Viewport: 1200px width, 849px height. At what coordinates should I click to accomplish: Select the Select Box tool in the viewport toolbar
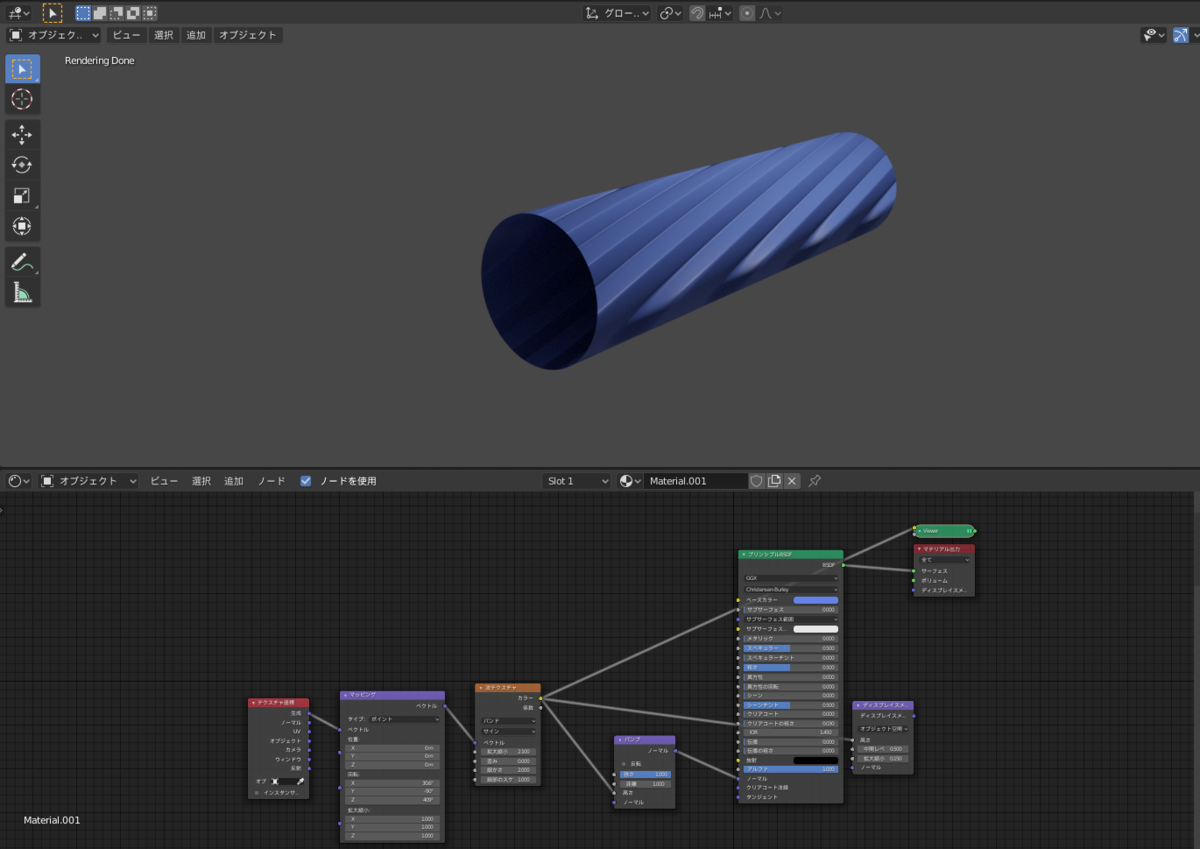click(22, 68)
